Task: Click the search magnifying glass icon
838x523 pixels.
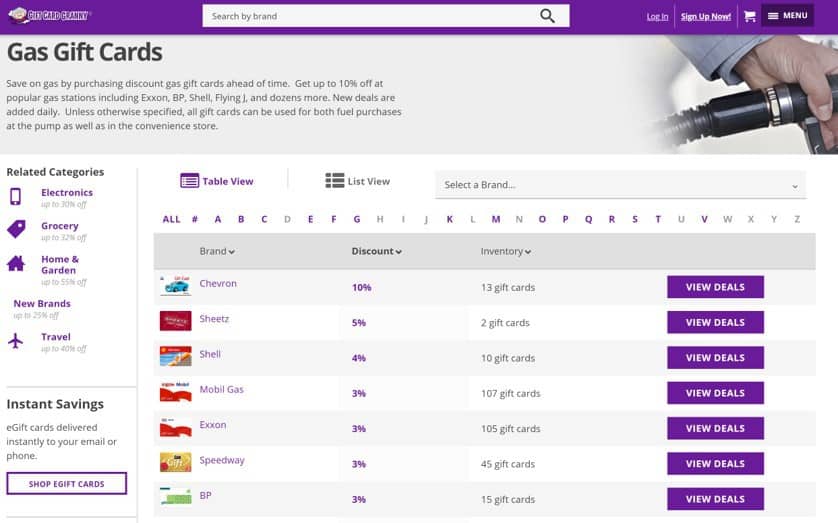Action: click(547, 16)
